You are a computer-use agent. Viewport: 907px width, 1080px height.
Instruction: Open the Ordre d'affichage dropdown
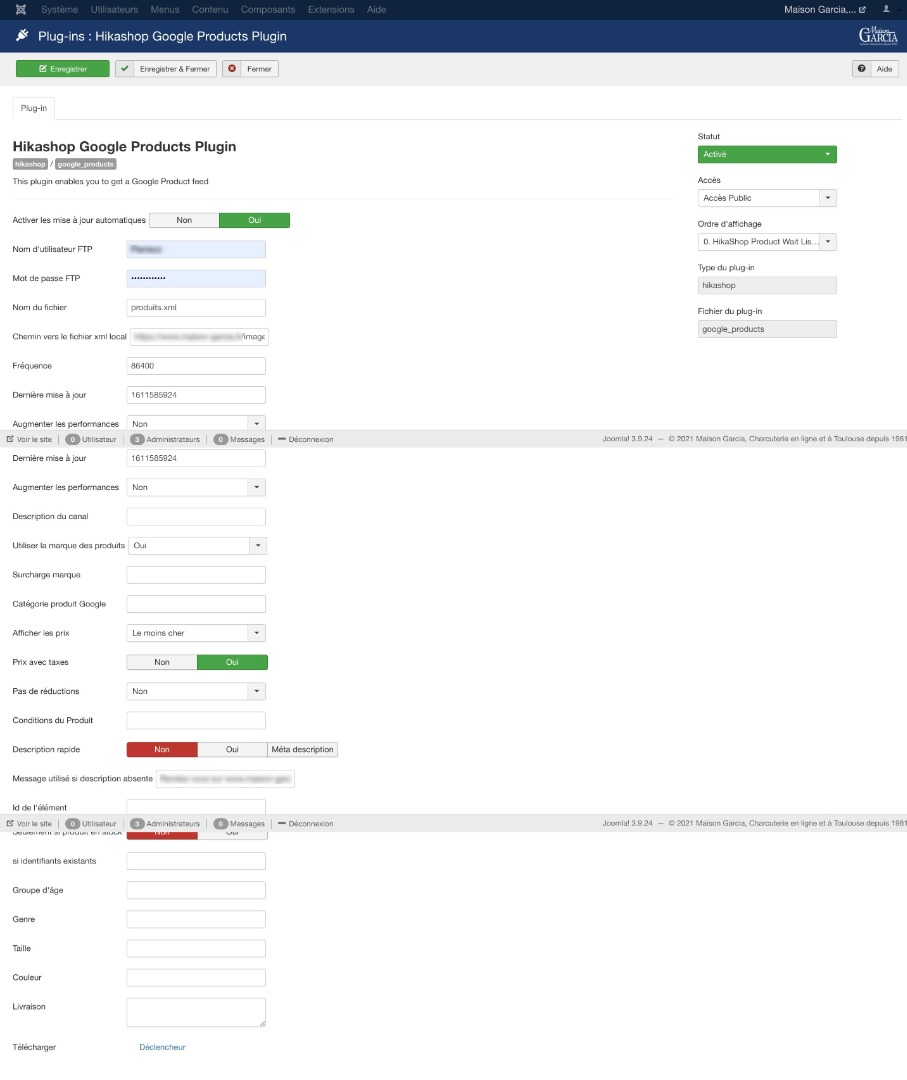pos(767,242)
